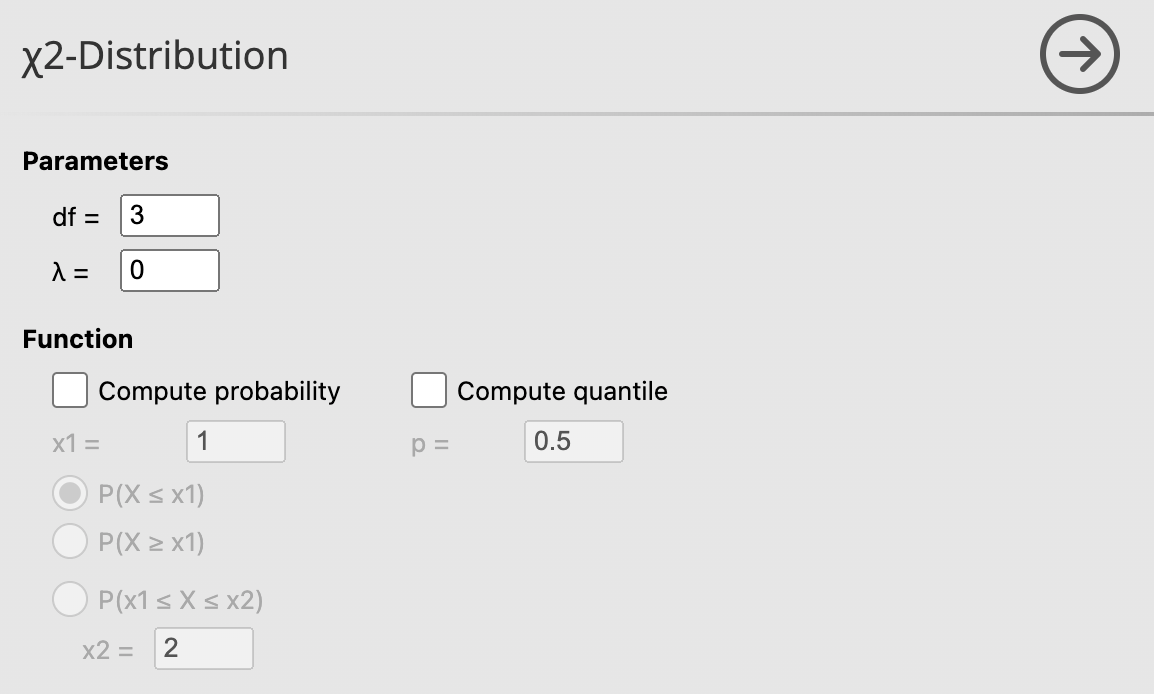This screenshot has height=694, width=1154.
Task: Choose the P(X ≥ x1) radio option
Action: click(70, 542)
